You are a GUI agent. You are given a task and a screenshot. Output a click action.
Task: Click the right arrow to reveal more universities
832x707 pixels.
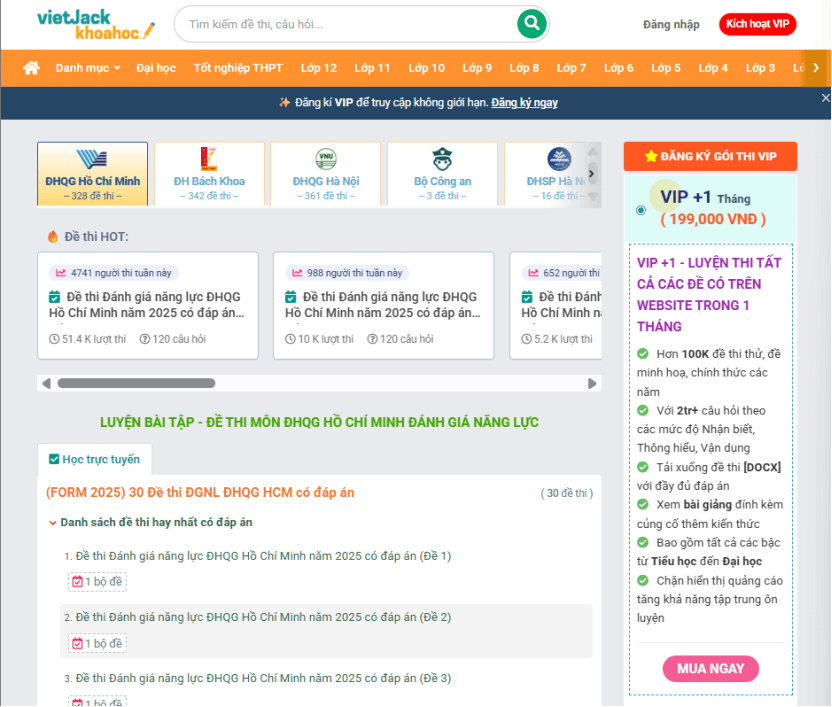click(591, 172)
